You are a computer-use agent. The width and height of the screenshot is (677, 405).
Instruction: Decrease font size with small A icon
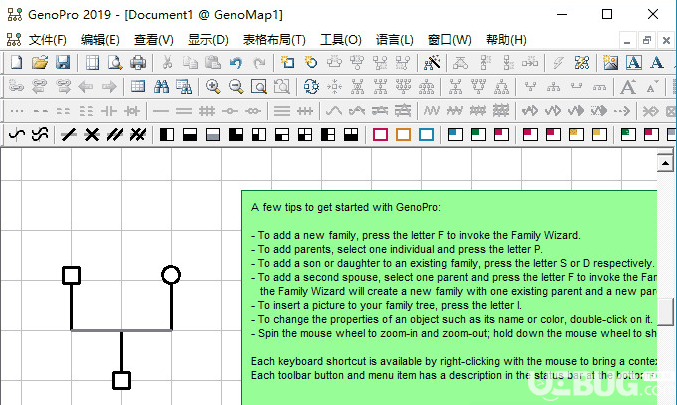[652, 87]
